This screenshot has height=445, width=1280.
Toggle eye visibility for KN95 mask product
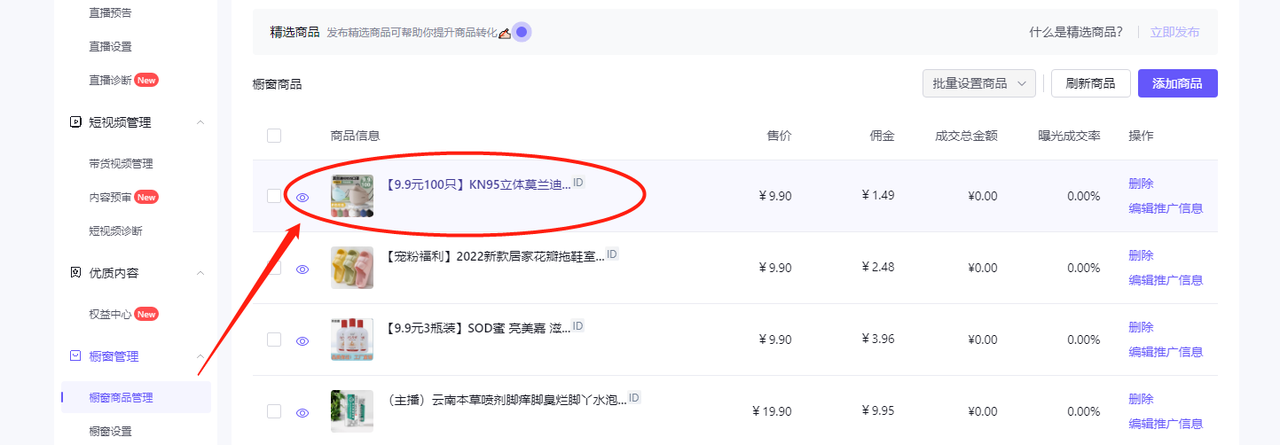coord(302,197)
